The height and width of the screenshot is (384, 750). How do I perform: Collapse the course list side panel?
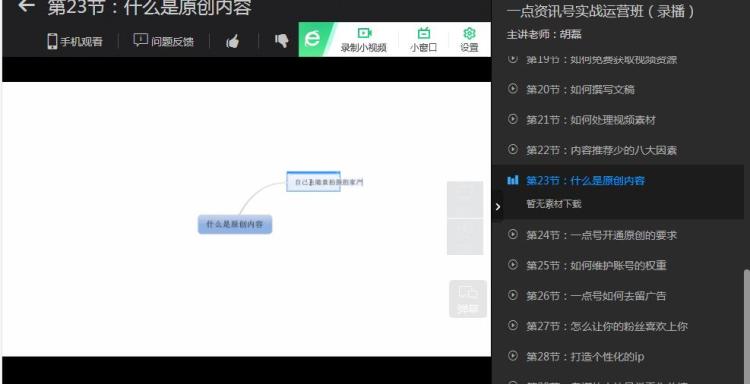point(497,207)
